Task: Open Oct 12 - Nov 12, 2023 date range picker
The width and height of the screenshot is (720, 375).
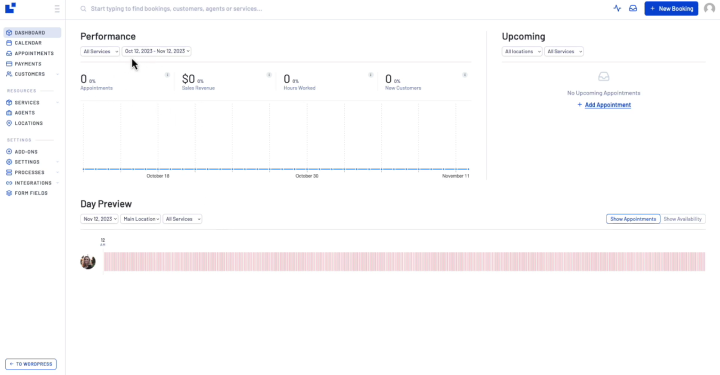Action: [x=157, y=51]
